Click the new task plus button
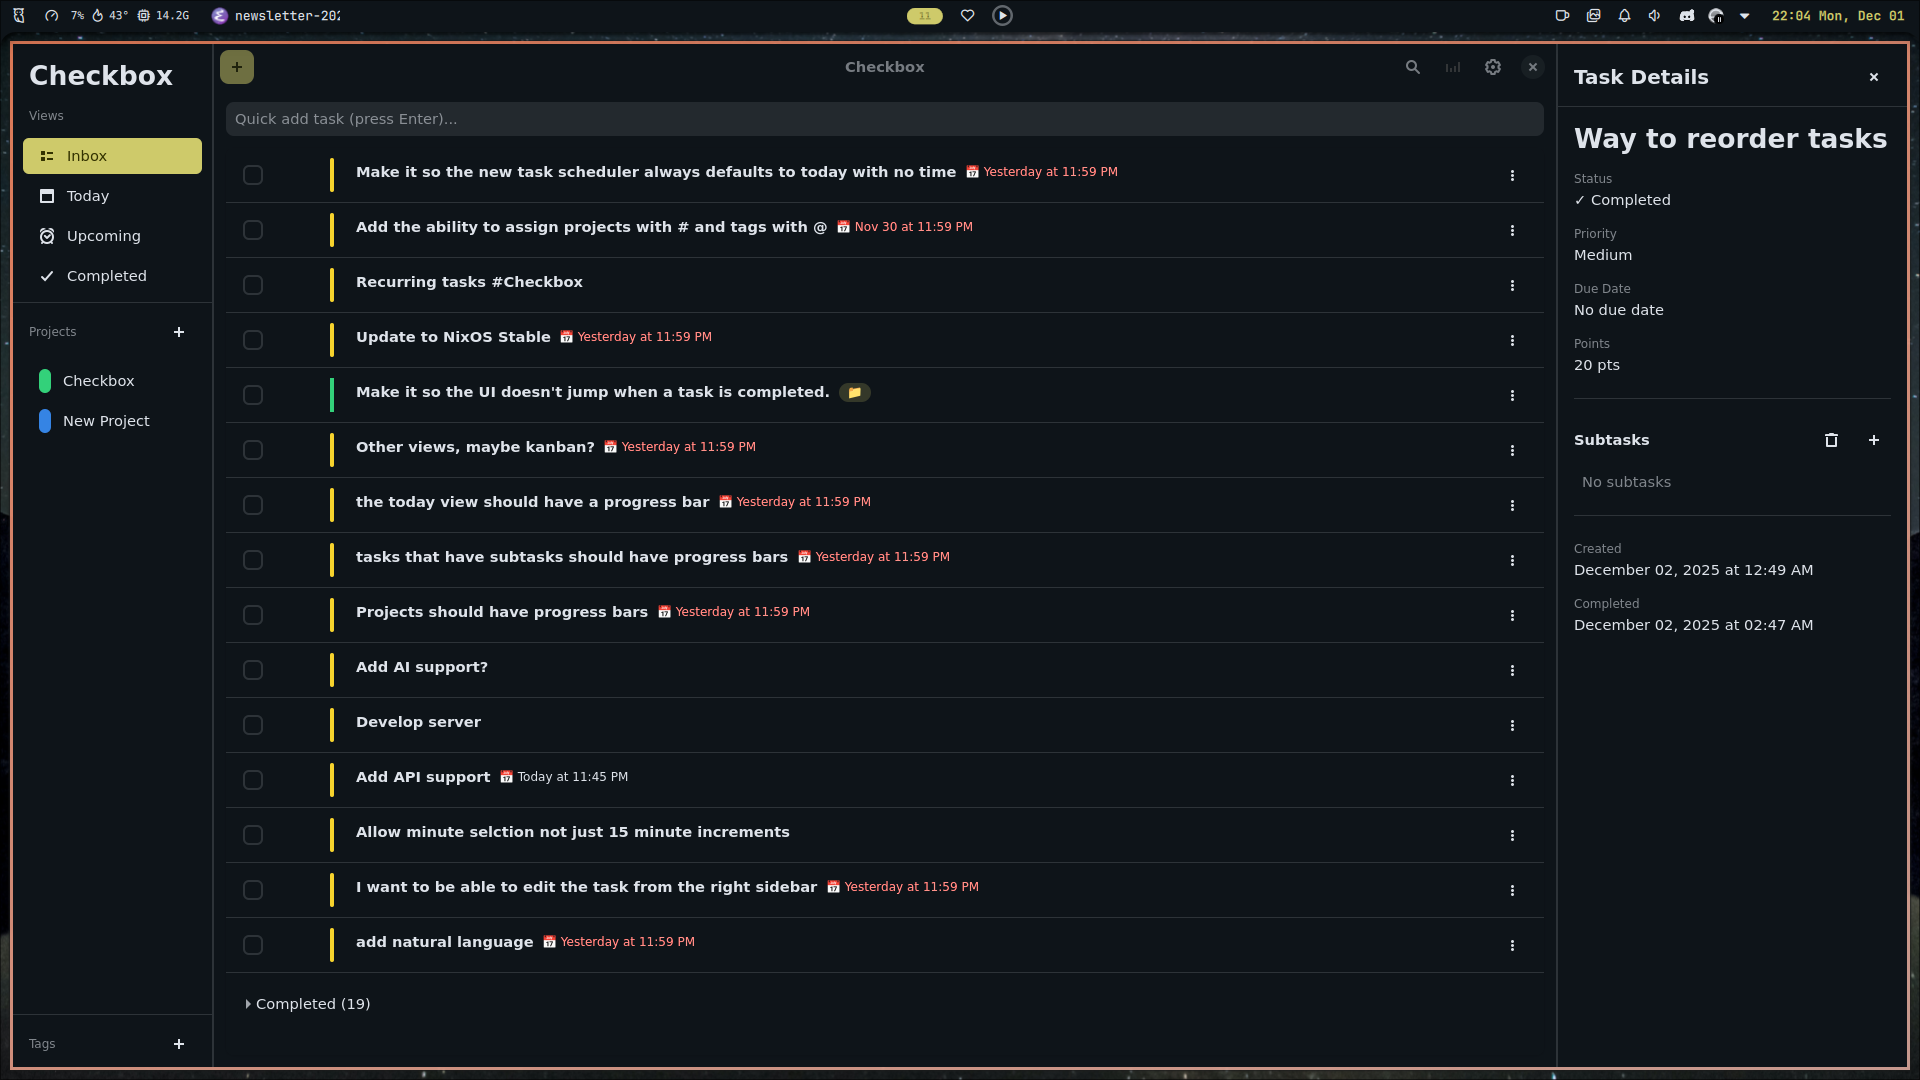This screenshot has height=1080, width=1920. click(237, 67)
